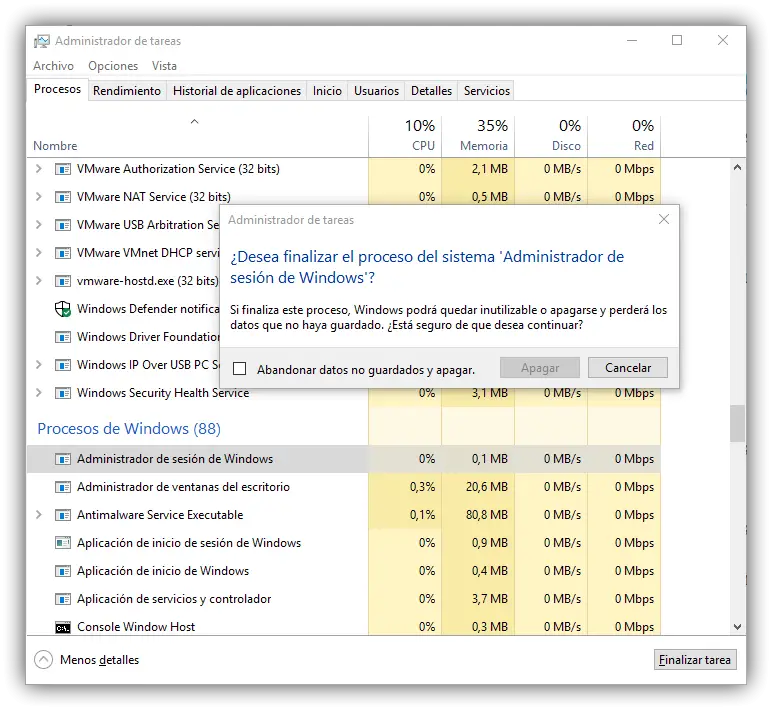Sort by the Red column header
This screenshot has height=710, width=772.
pyautogui.click(x=624, y=136)
